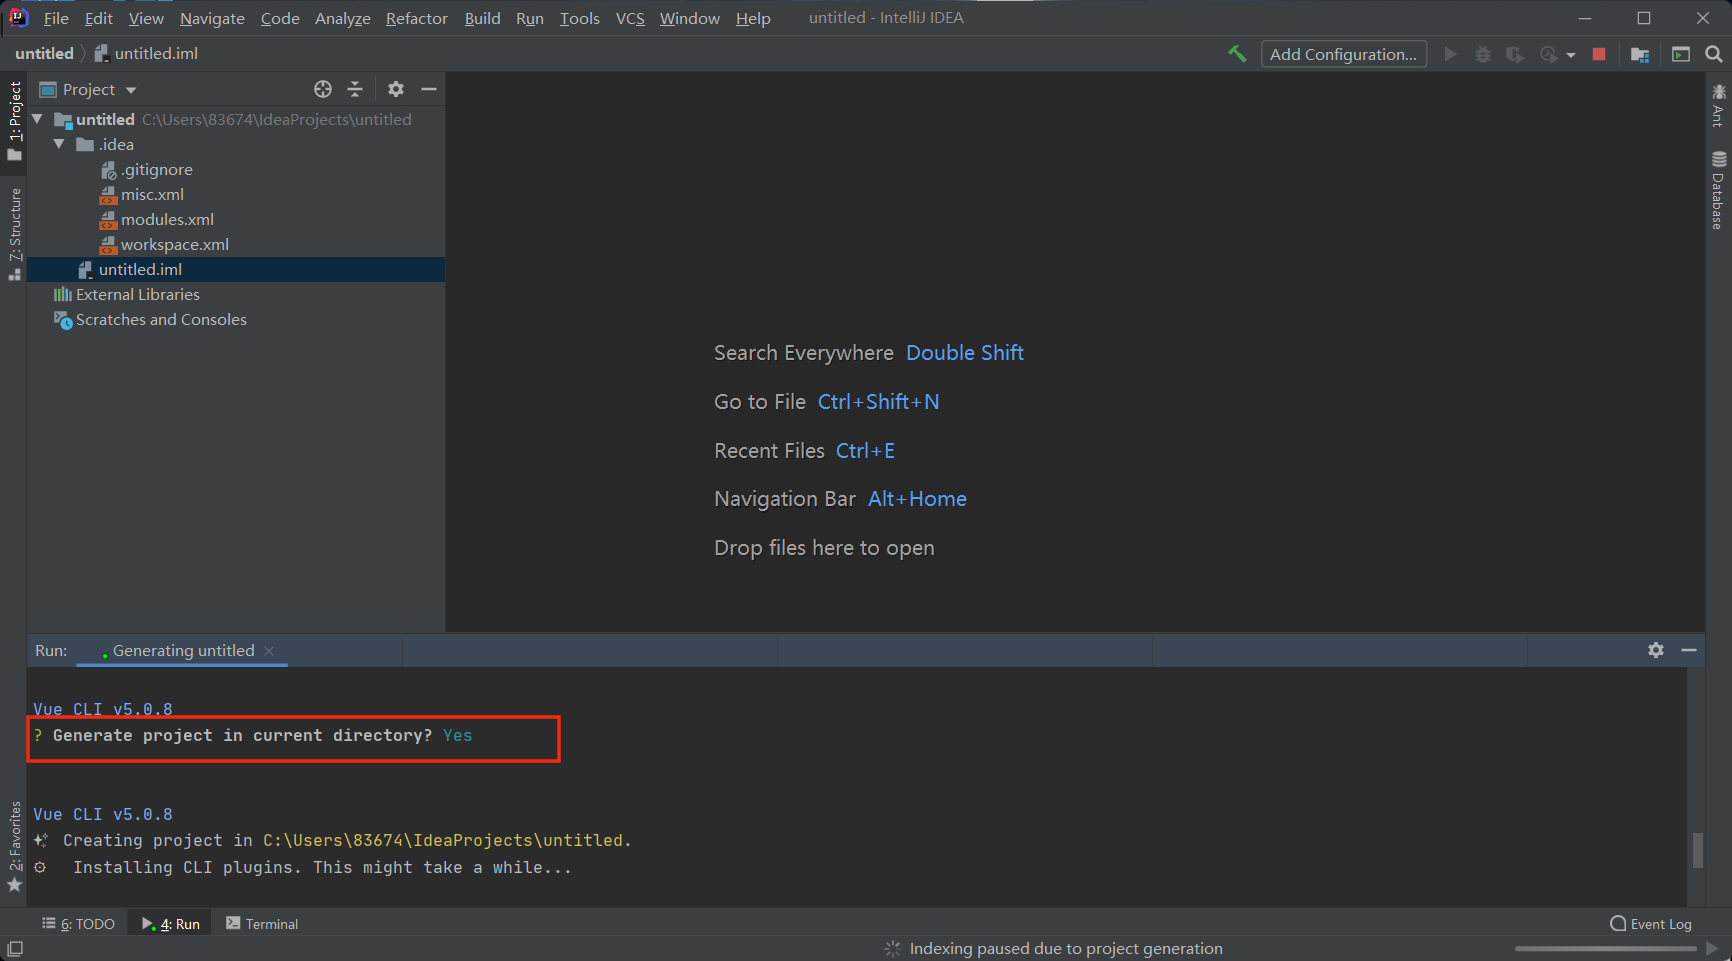Open the Code menu
The width and height of the screenshot is (1732, 961).
[x=280, y=18]
